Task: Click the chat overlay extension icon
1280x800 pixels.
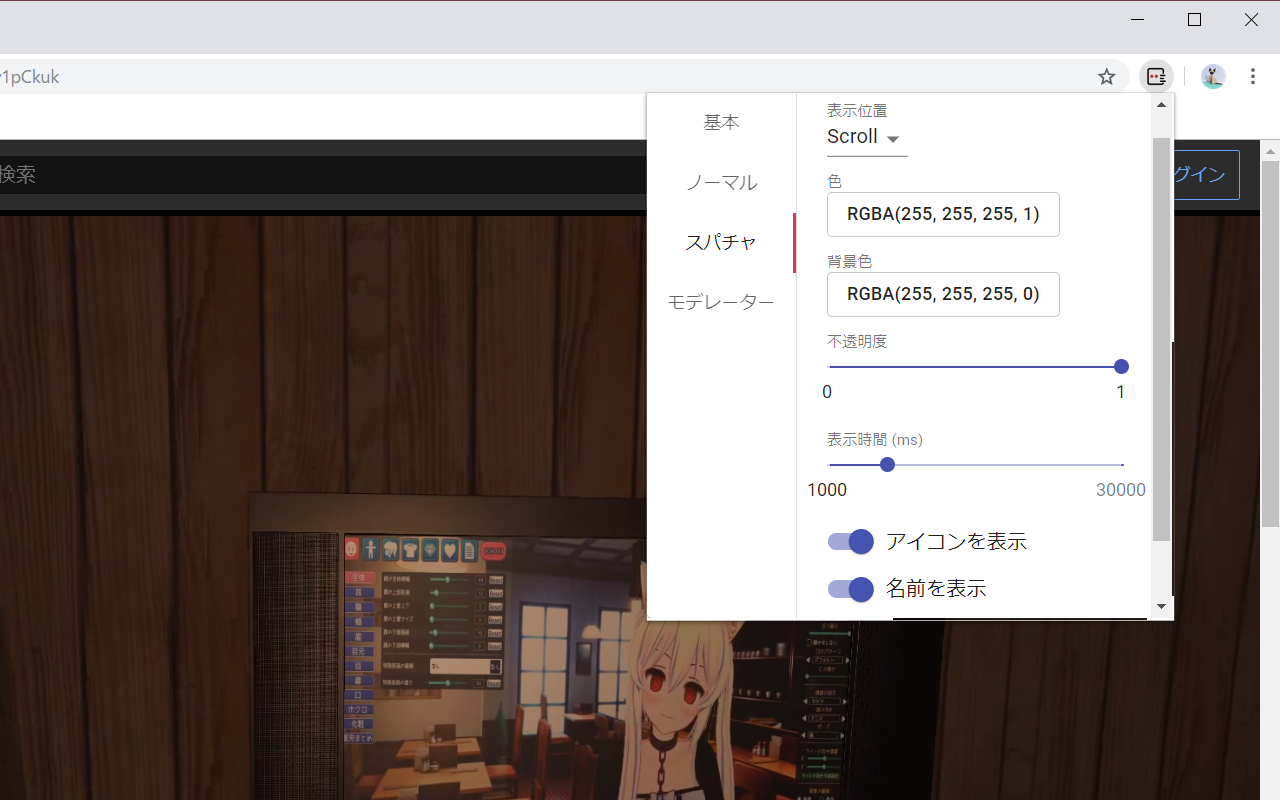Action: pyautogui.click(x=1156, y=76)
